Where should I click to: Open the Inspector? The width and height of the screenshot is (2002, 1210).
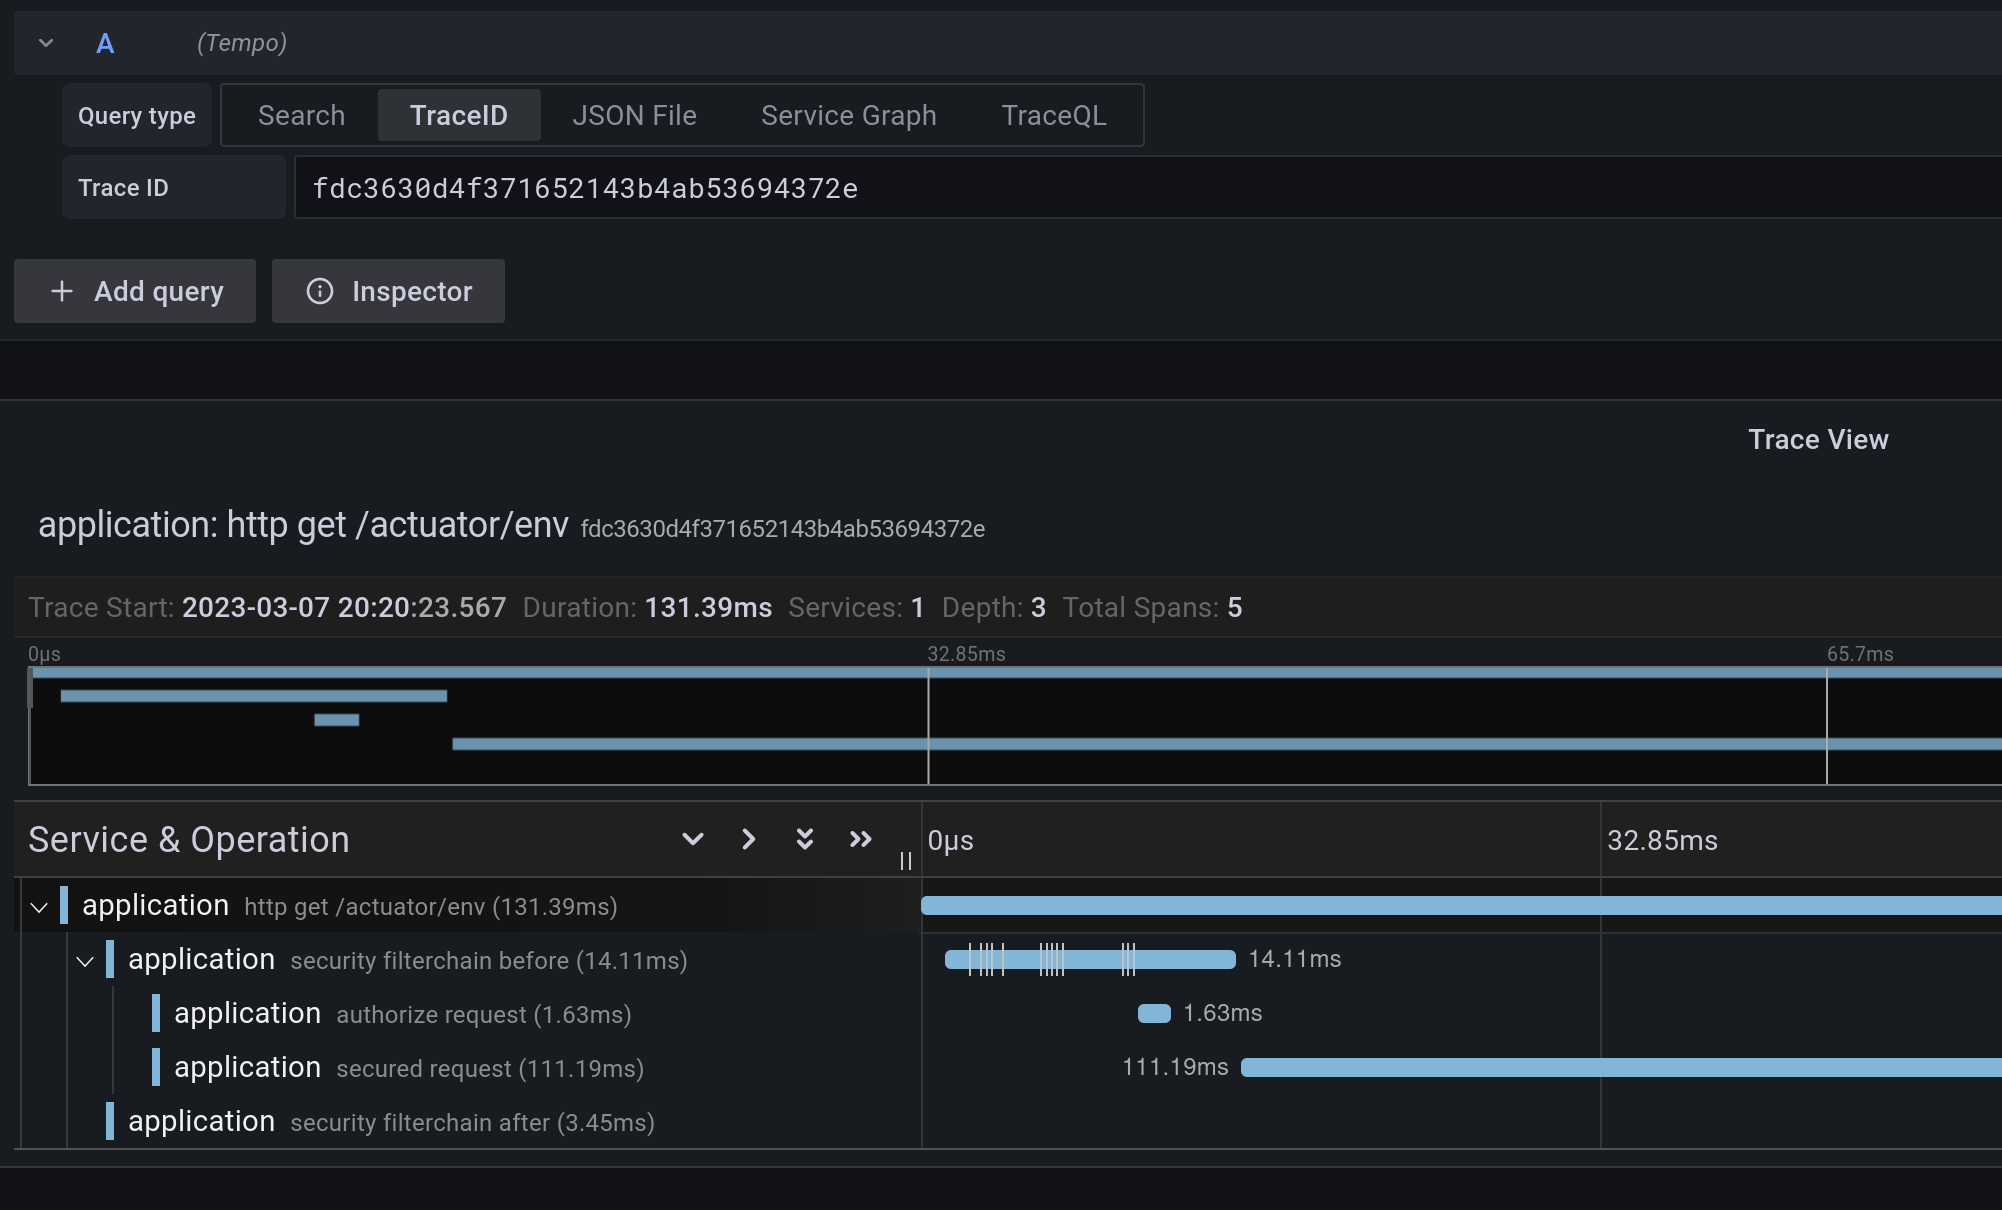[x=388, y=291]
